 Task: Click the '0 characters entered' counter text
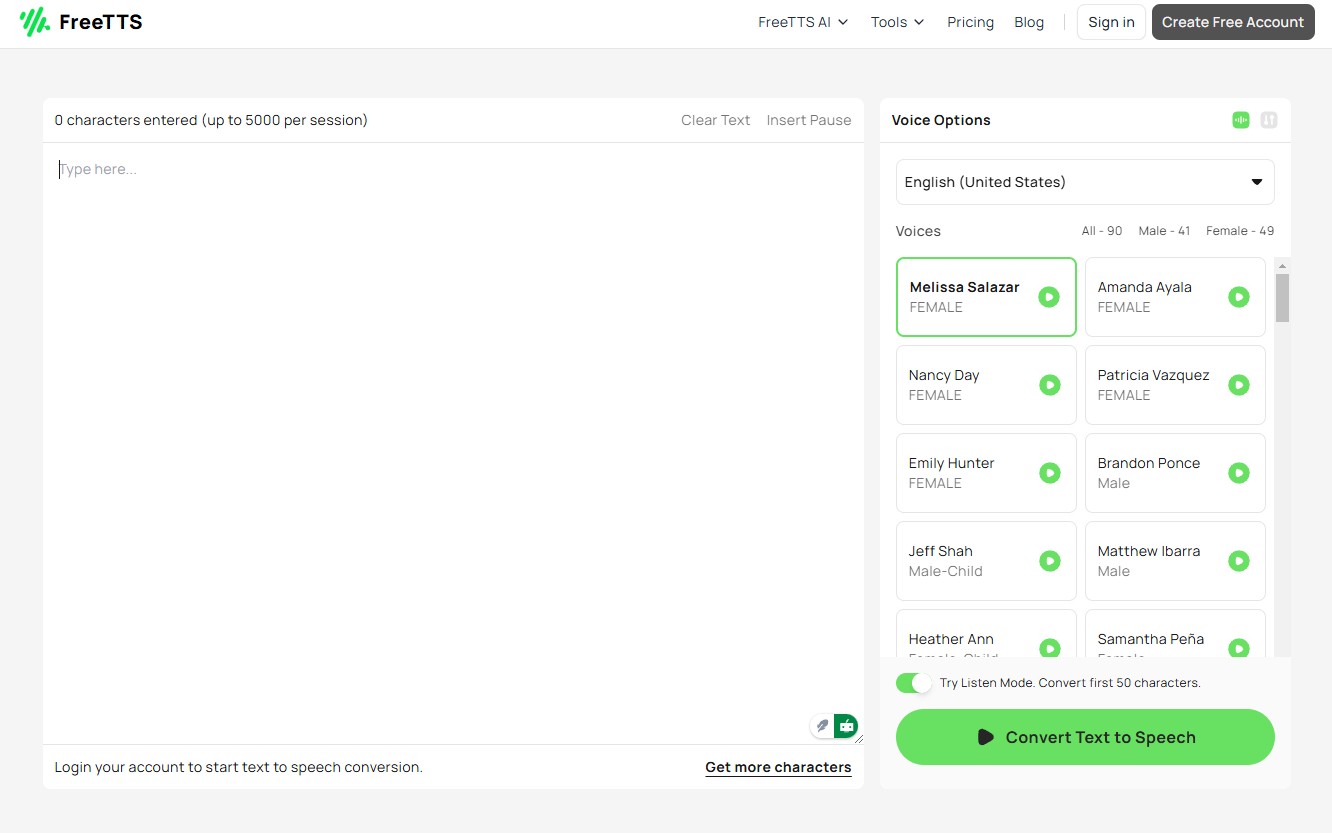click(x=211, y=120)
